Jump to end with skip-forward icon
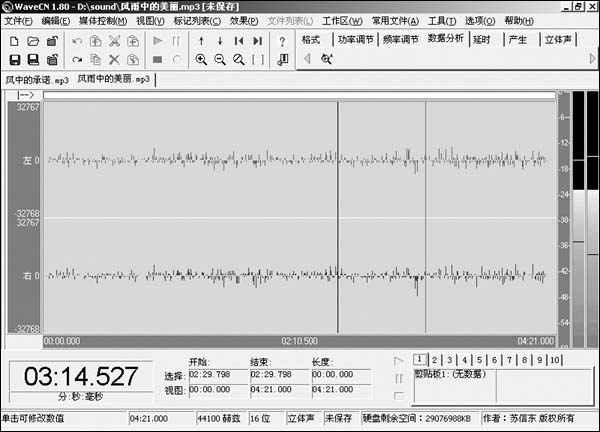The image size is (600, 432). pyautogui.click(x=258, y=41)
